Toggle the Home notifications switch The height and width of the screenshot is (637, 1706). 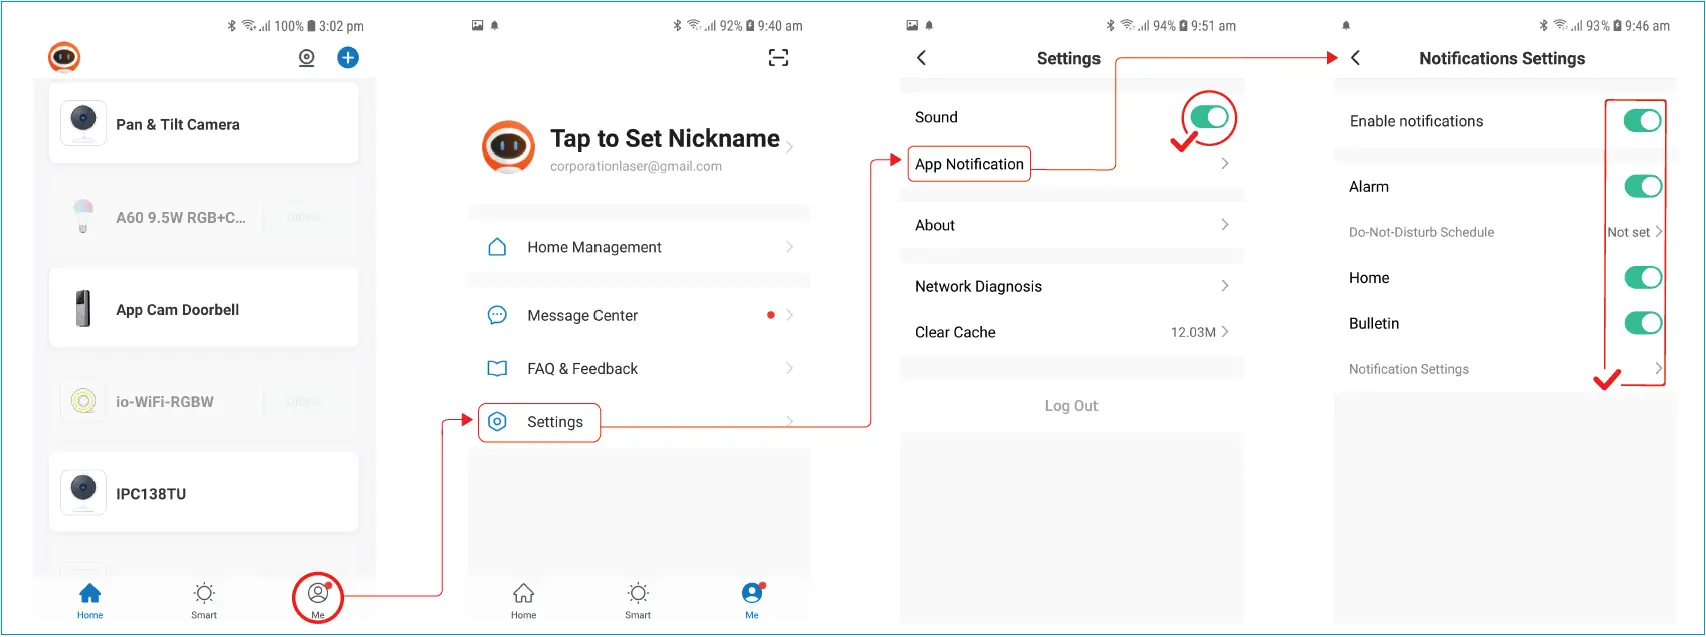1643,277
